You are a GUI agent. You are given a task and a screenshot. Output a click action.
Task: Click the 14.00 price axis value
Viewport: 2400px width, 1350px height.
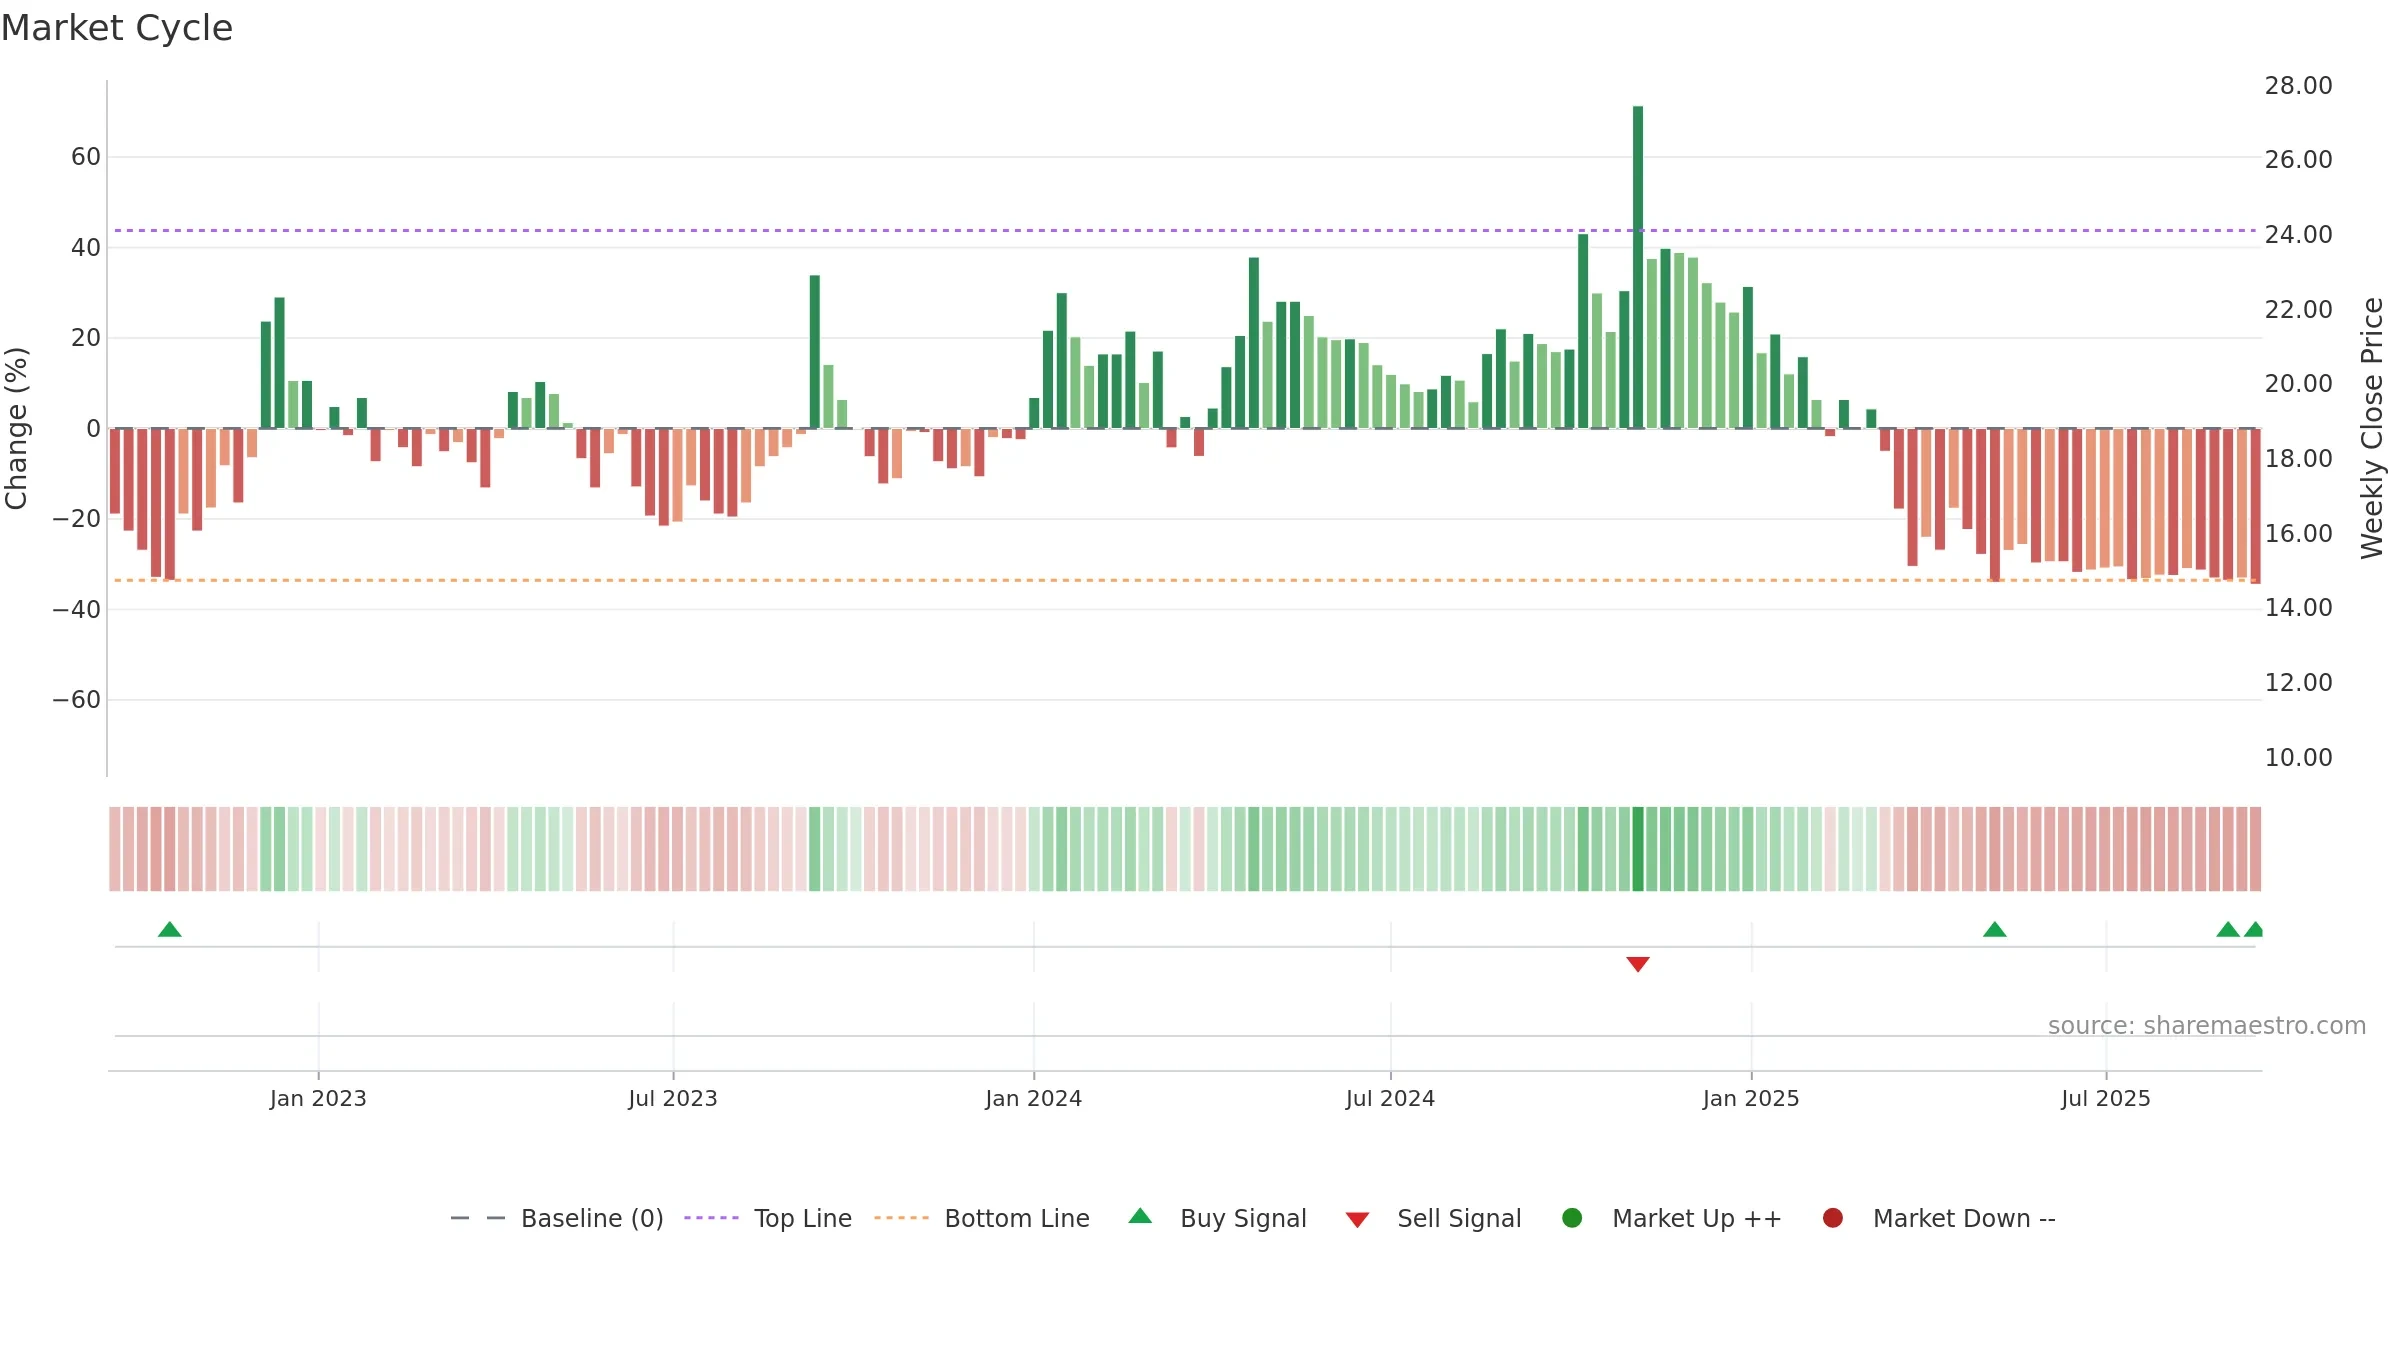(2298, 608)
